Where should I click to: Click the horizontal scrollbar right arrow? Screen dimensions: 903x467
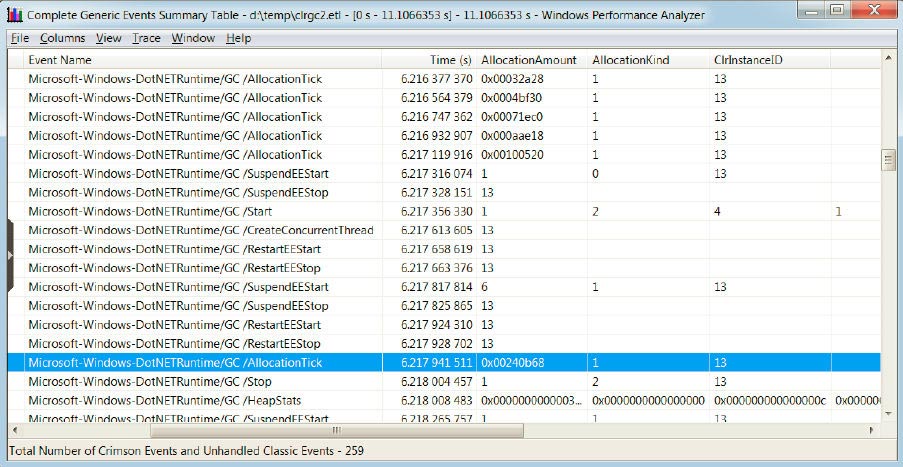pos(872,430)
